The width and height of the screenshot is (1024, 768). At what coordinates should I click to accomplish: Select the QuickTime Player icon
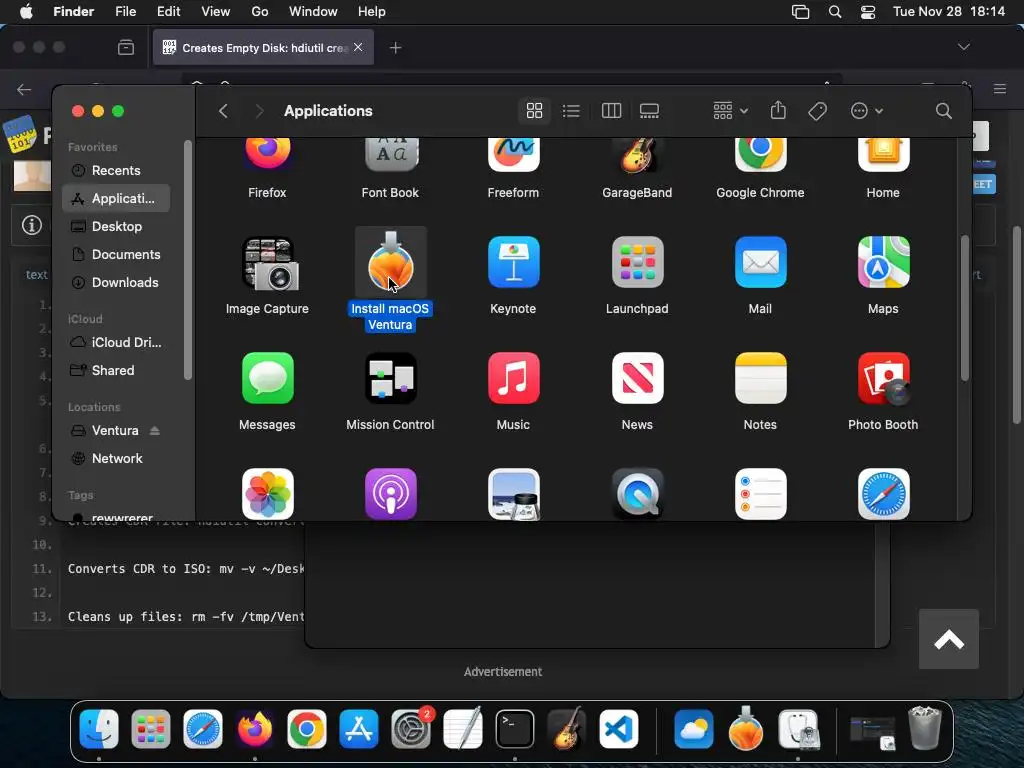click(637, 494)
